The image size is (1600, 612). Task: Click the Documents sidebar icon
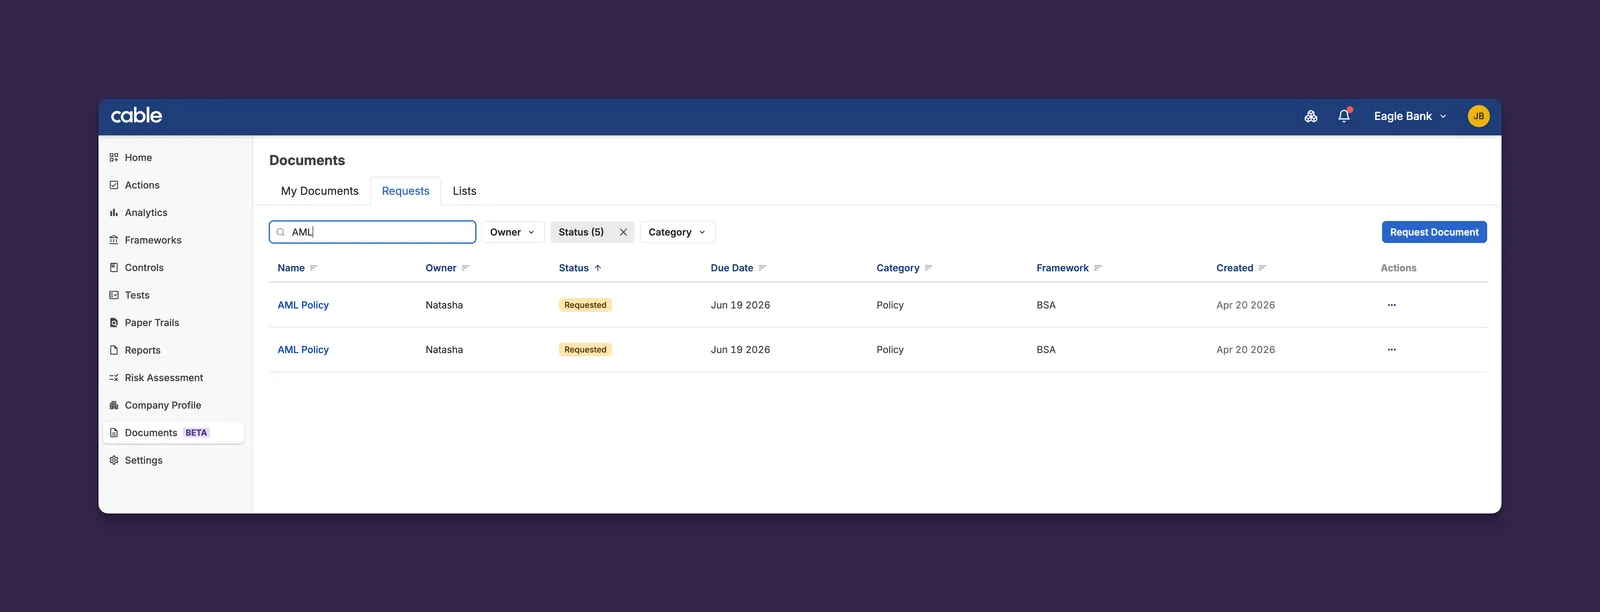[x=114, y=433]
